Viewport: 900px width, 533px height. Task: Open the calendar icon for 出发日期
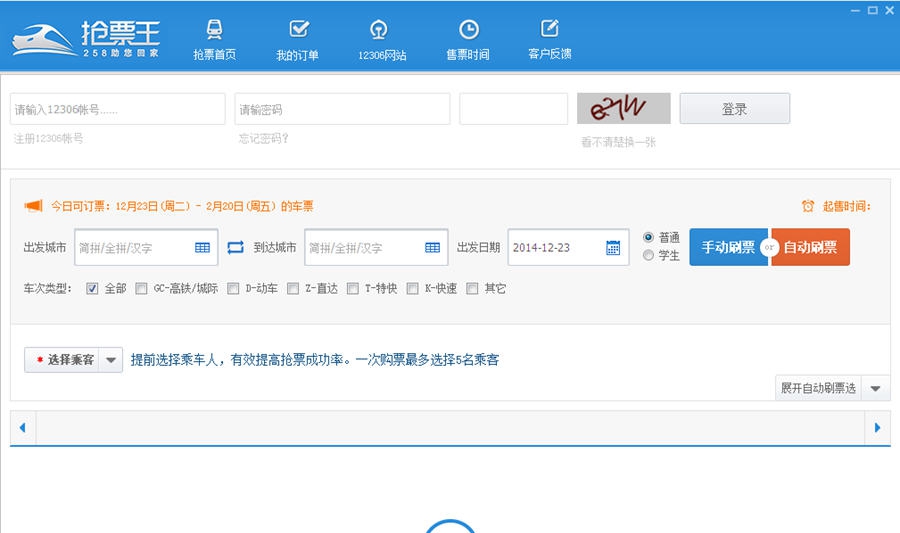coord(613,247)
